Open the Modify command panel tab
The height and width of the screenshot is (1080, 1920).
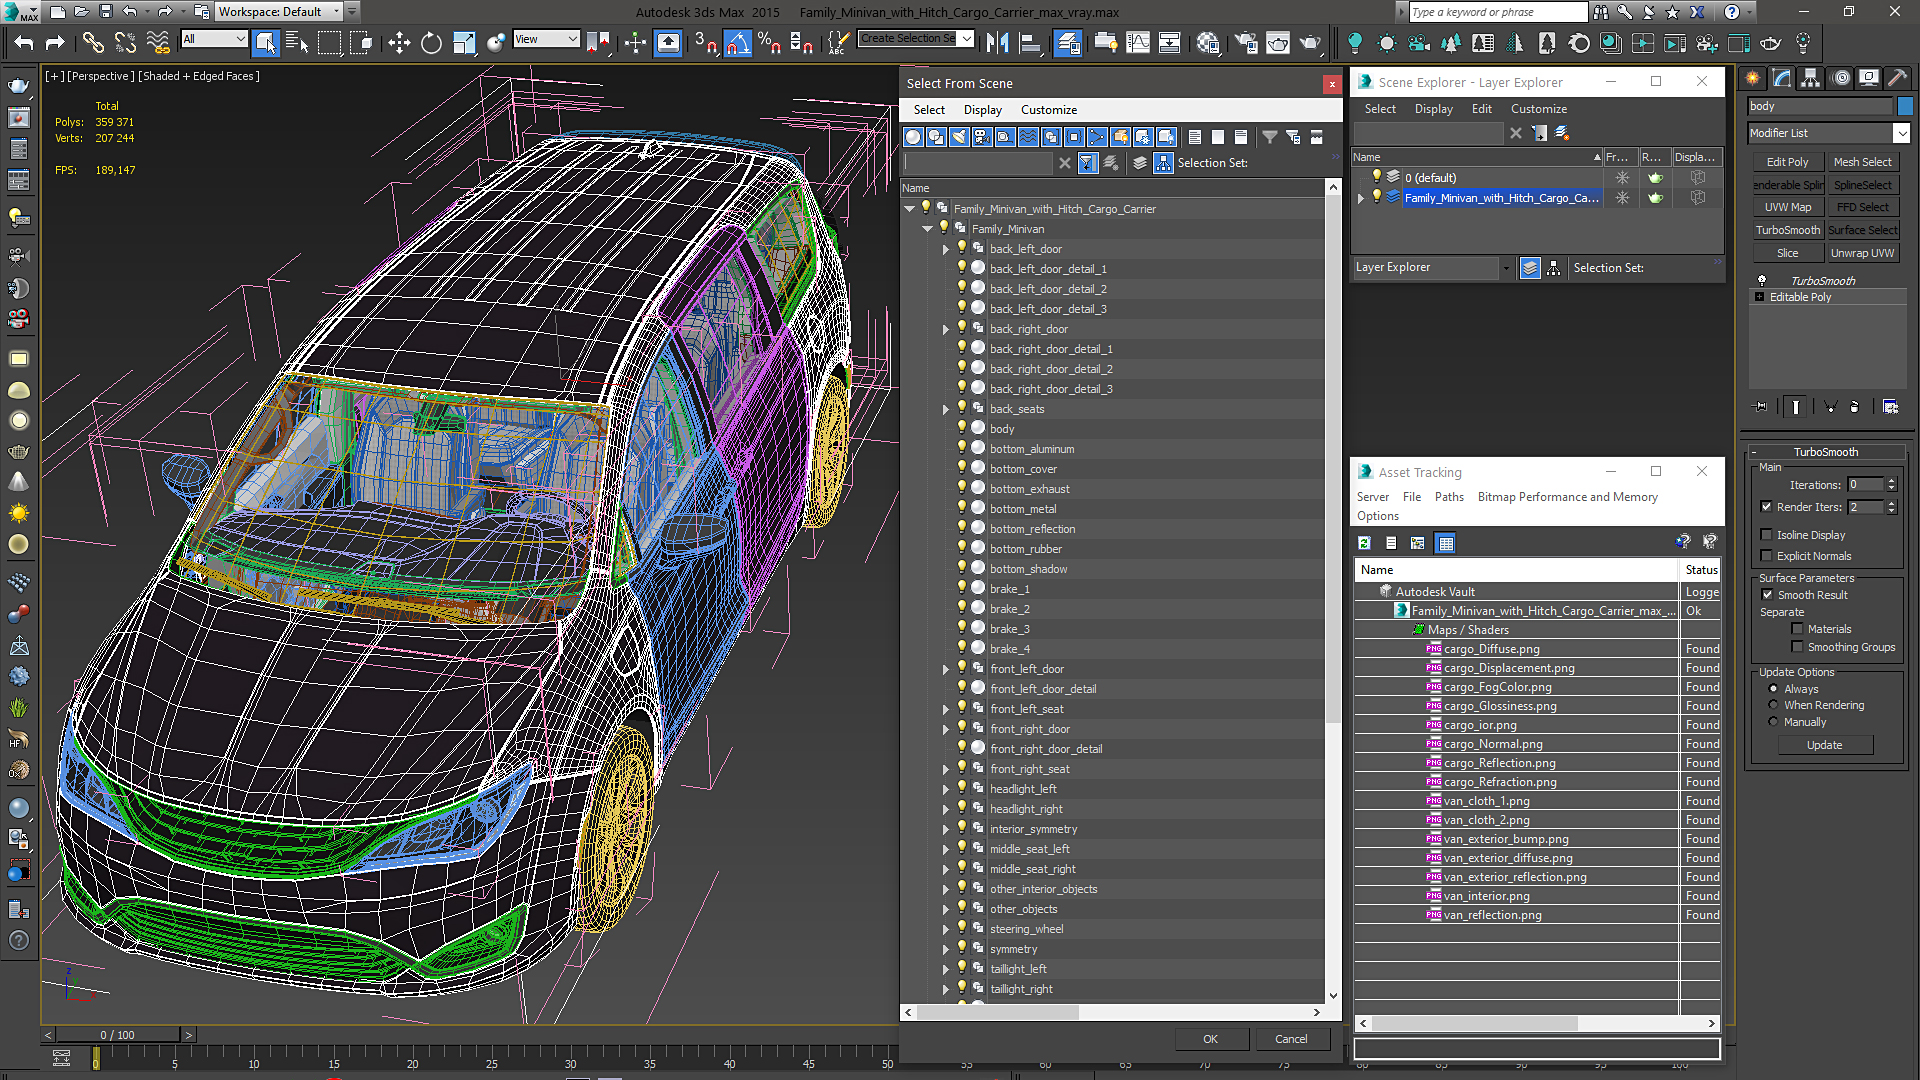(x=1782, y=78)
